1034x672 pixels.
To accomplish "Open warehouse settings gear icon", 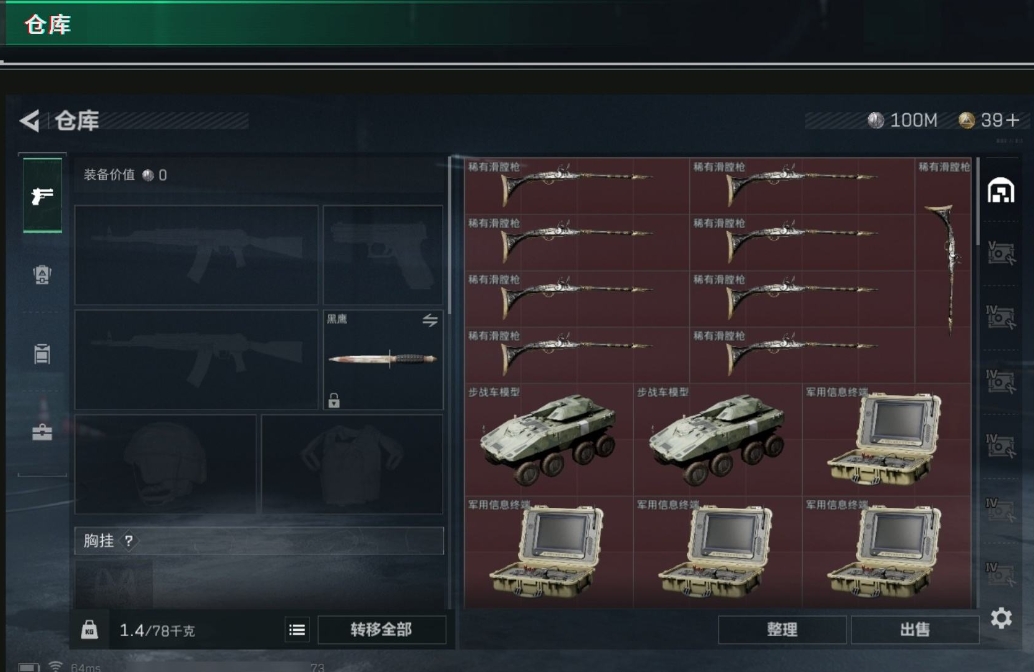I will [1001, 618].
